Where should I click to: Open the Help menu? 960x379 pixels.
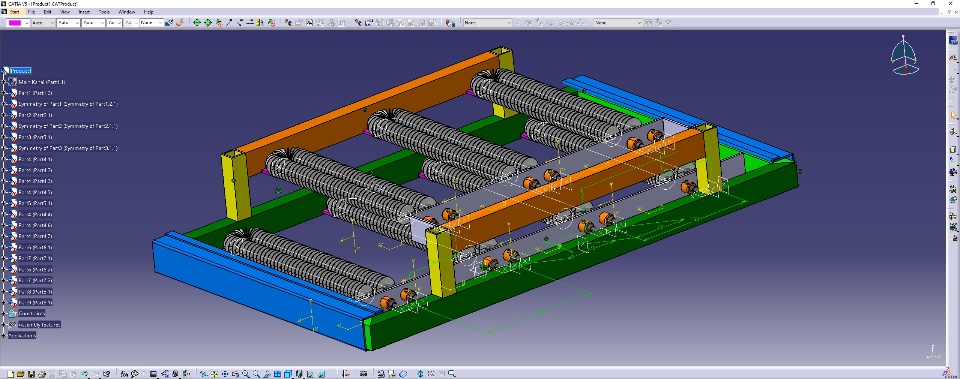[x=148, y=12]
